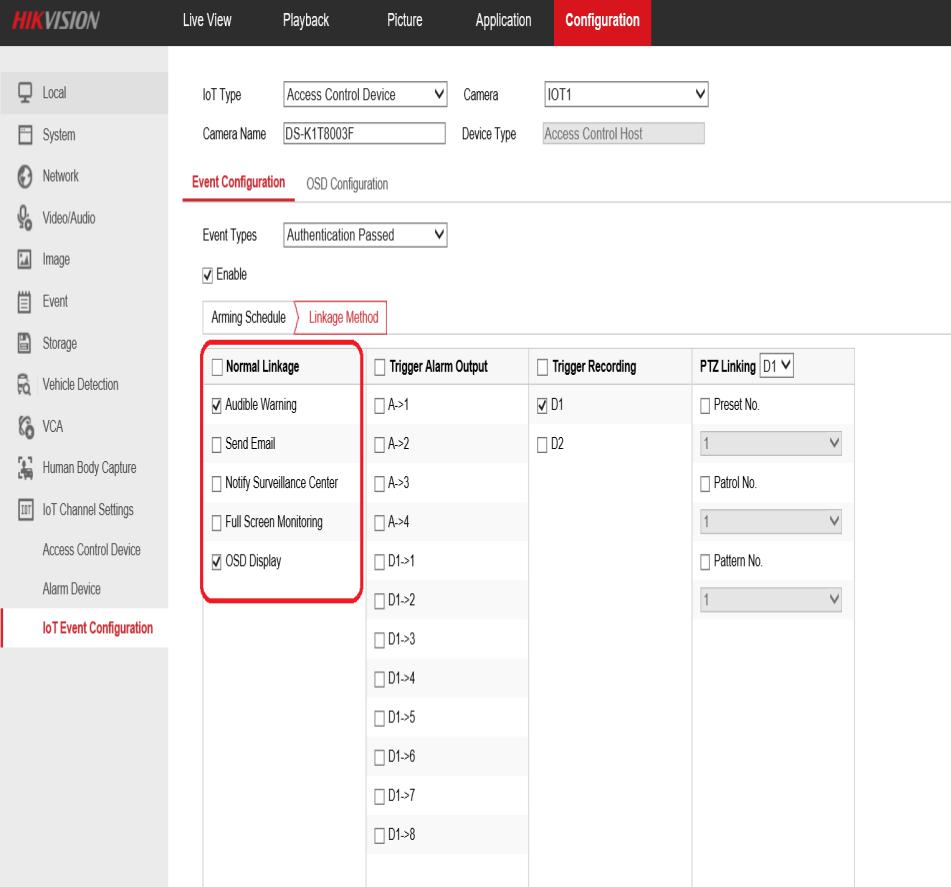Open the OSD Configuration tab
951x887 pixels.
coord(346,184)
